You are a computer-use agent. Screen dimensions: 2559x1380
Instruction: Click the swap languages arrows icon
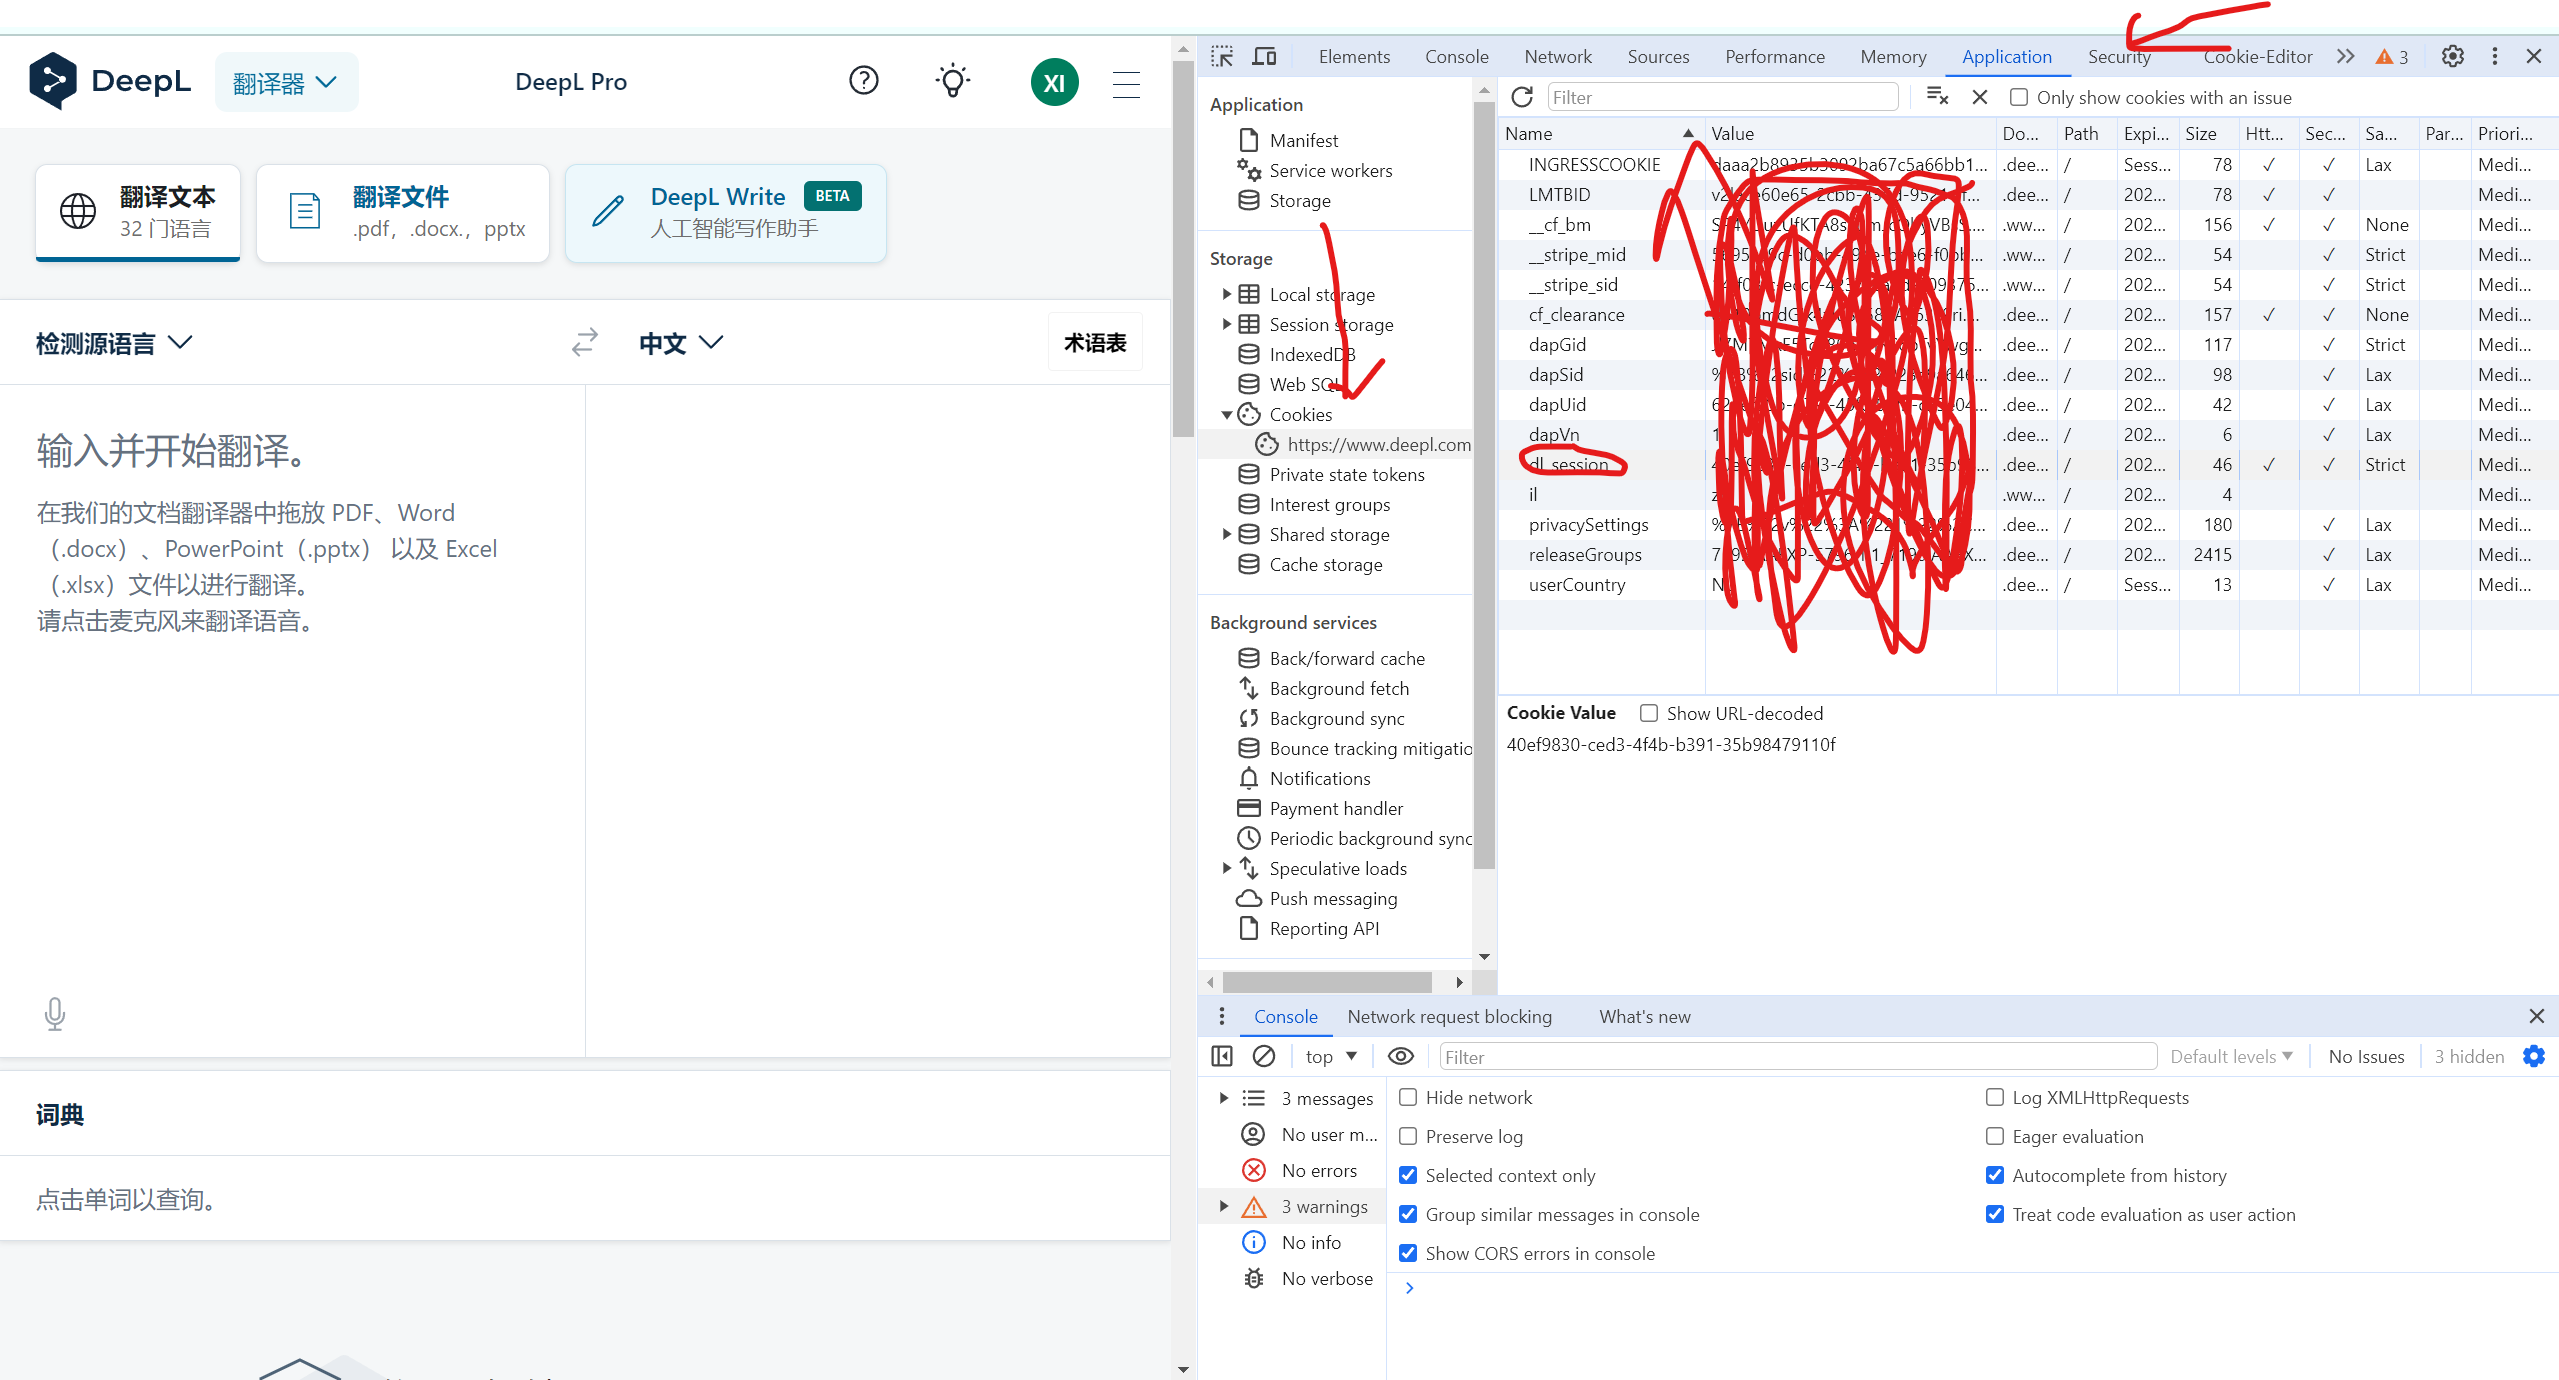[584, 342]
